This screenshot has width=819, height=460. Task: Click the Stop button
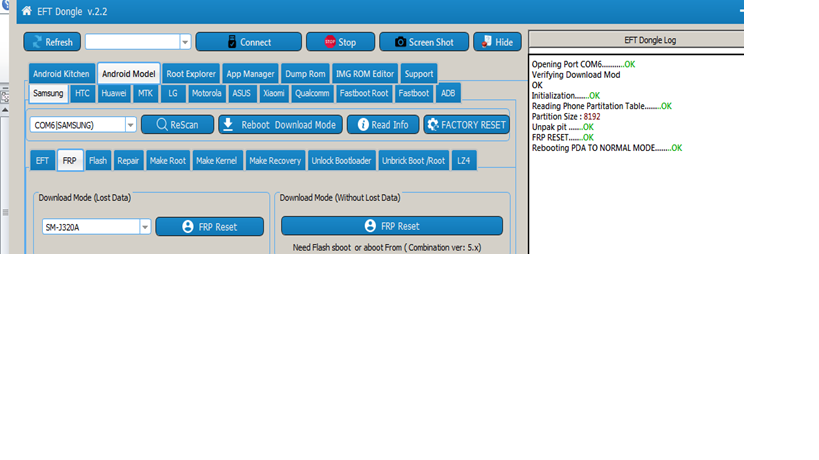tap(341, 42)
